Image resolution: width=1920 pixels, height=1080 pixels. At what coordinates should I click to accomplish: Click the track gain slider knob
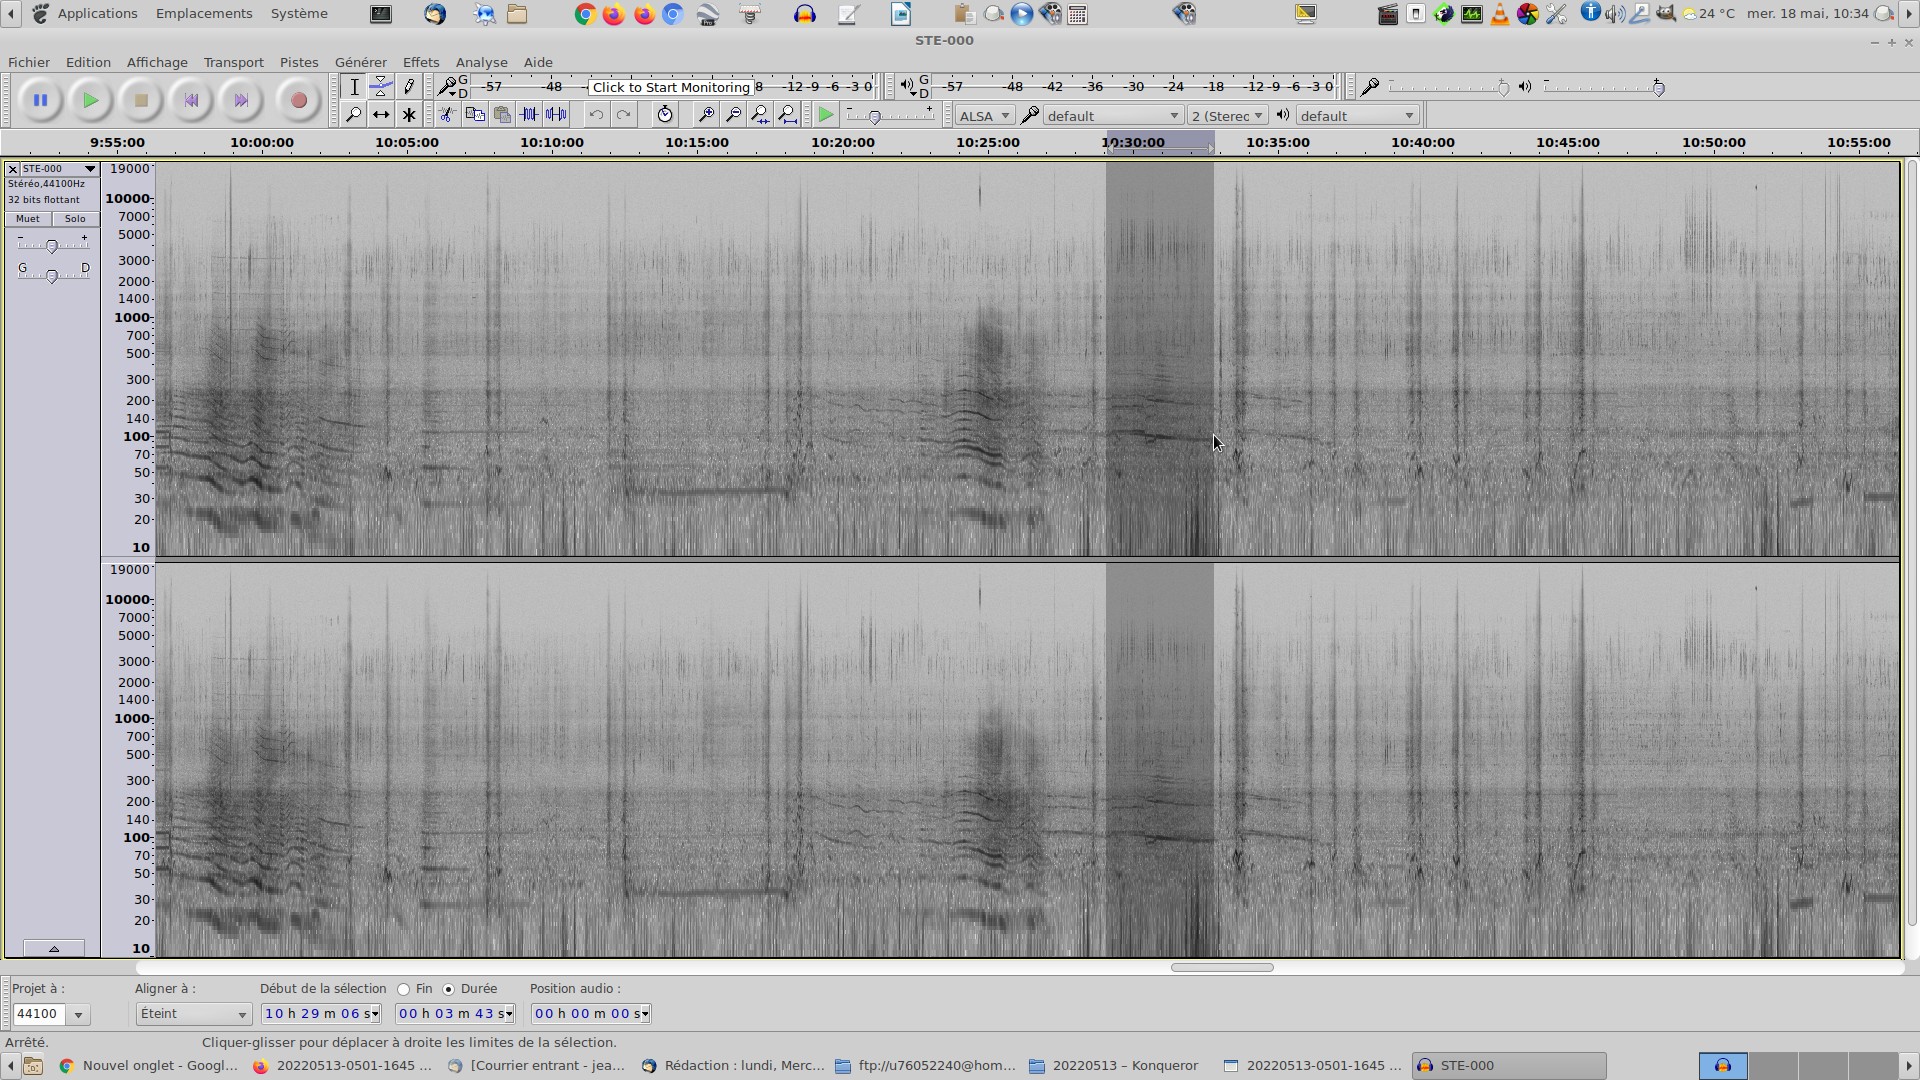click(x=52, y=246)
